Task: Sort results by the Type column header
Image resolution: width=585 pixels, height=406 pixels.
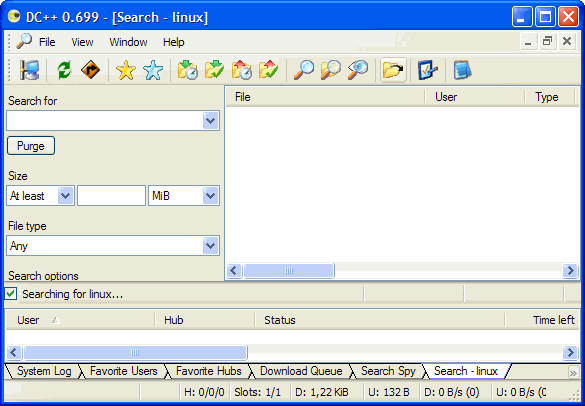Action: point(550,97)
